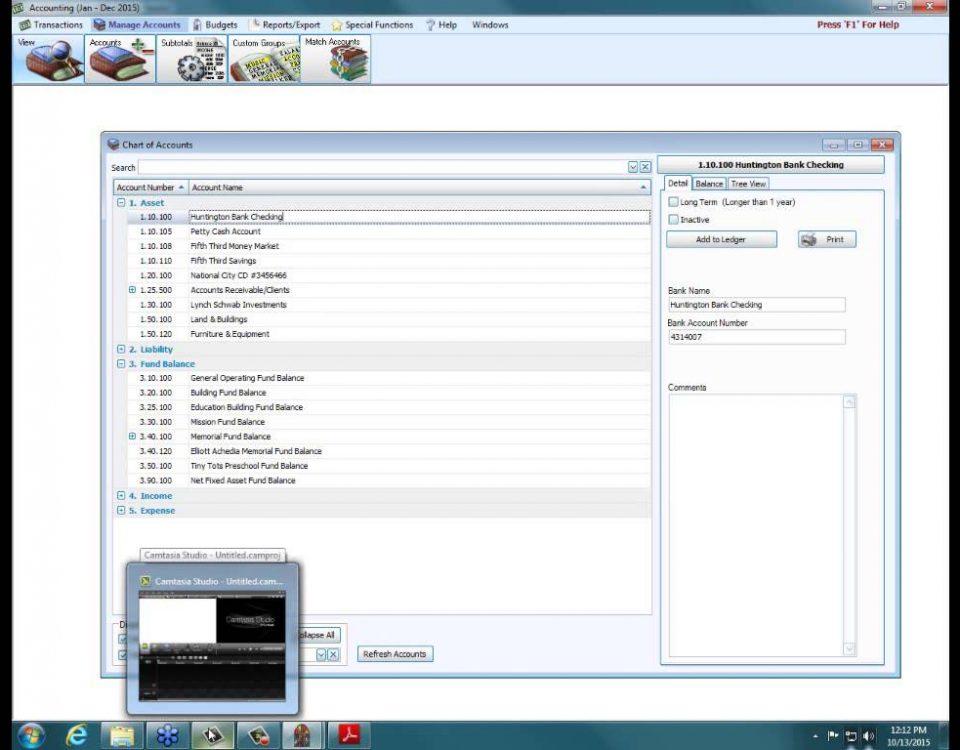The width and height of the screenshot is (960, 750).
Task: Expand the Accounts Receivable/Clients row
Action: point(132,290)
